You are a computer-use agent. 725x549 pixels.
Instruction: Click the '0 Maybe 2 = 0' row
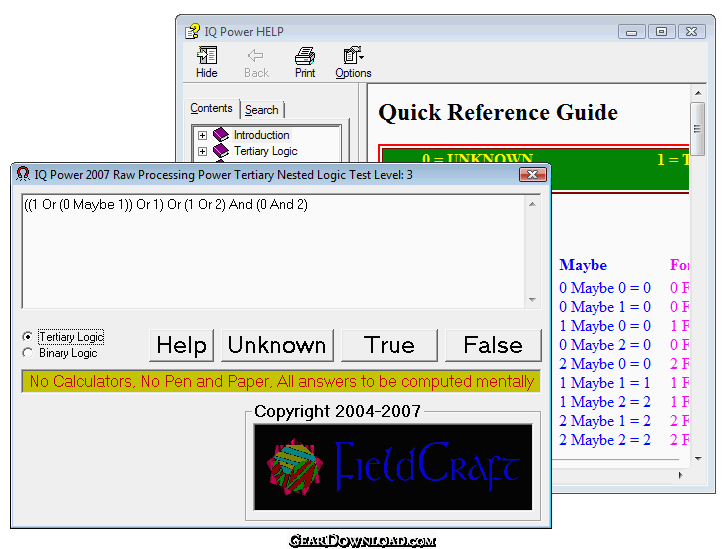click(x=605, y=345)
